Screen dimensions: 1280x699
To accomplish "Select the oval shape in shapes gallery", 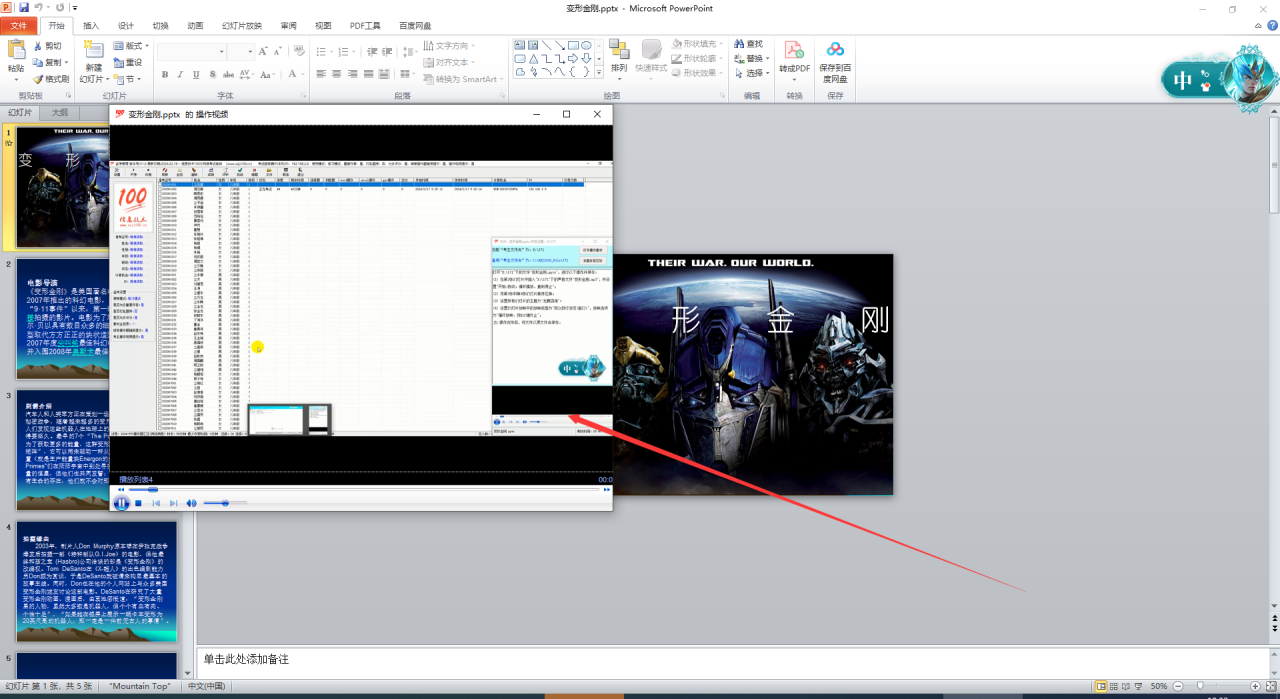I will (x=587, y=45).
